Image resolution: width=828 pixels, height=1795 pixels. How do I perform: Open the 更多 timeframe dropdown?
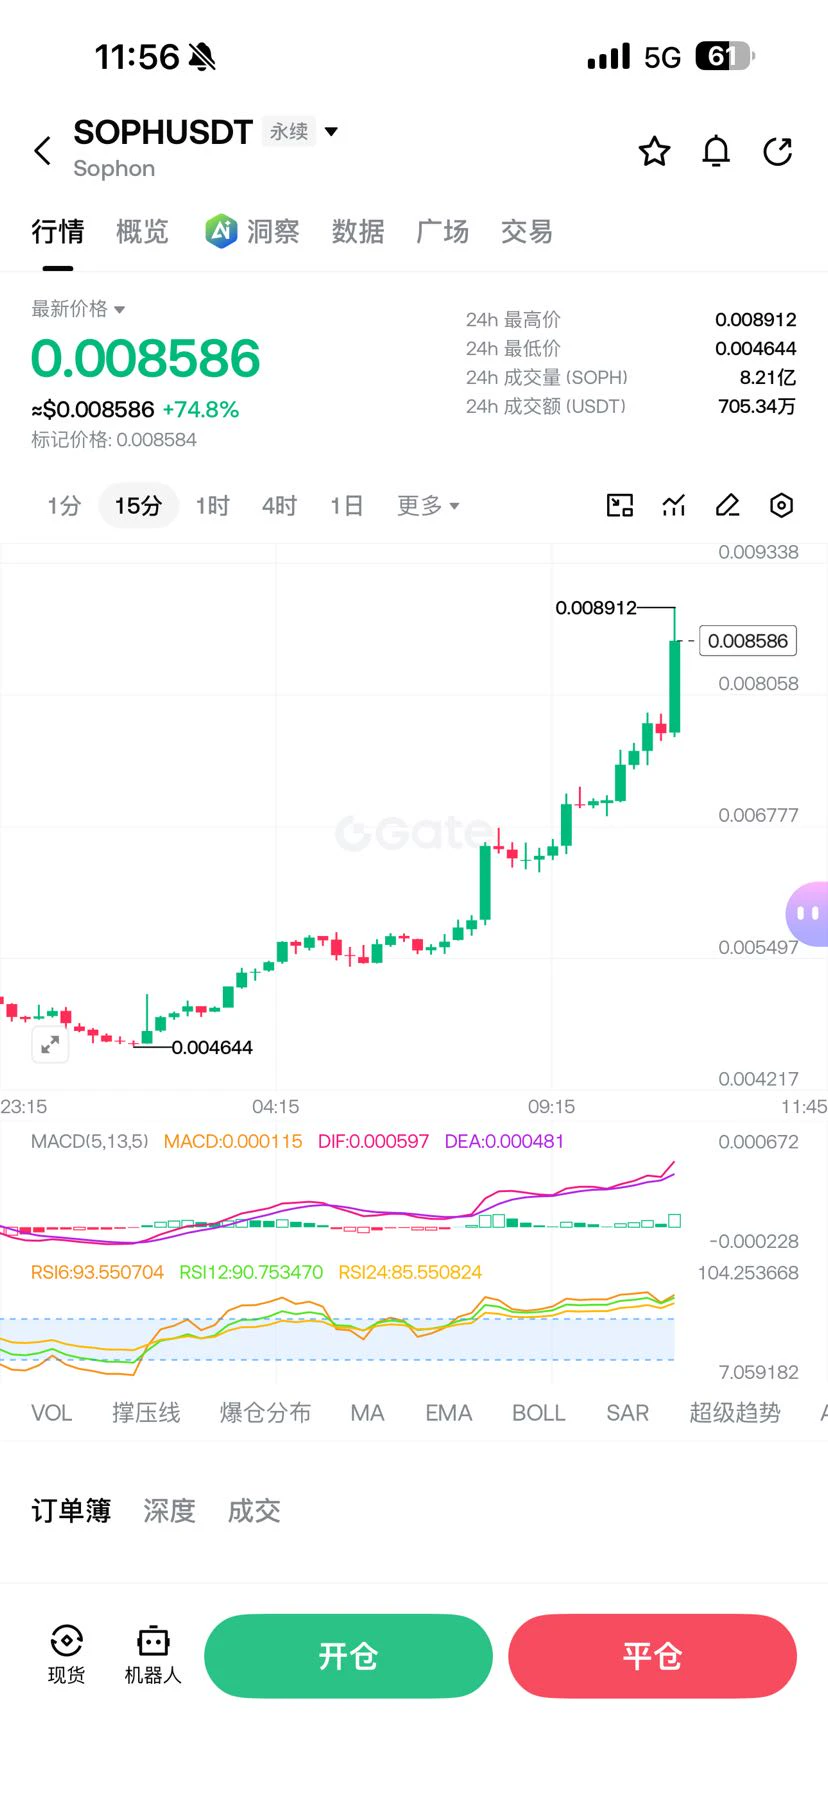(428, 505)
